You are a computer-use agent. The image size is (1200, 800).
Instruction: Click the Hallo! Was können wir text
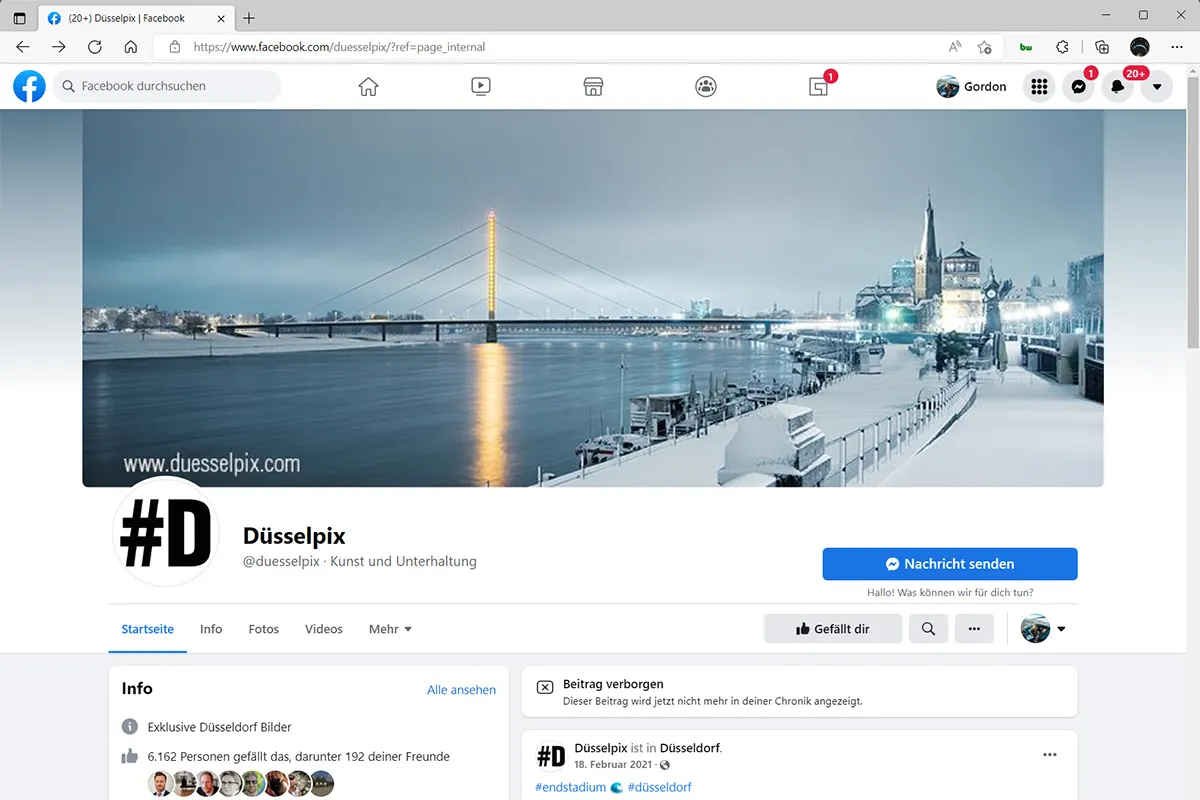[950, 593]
